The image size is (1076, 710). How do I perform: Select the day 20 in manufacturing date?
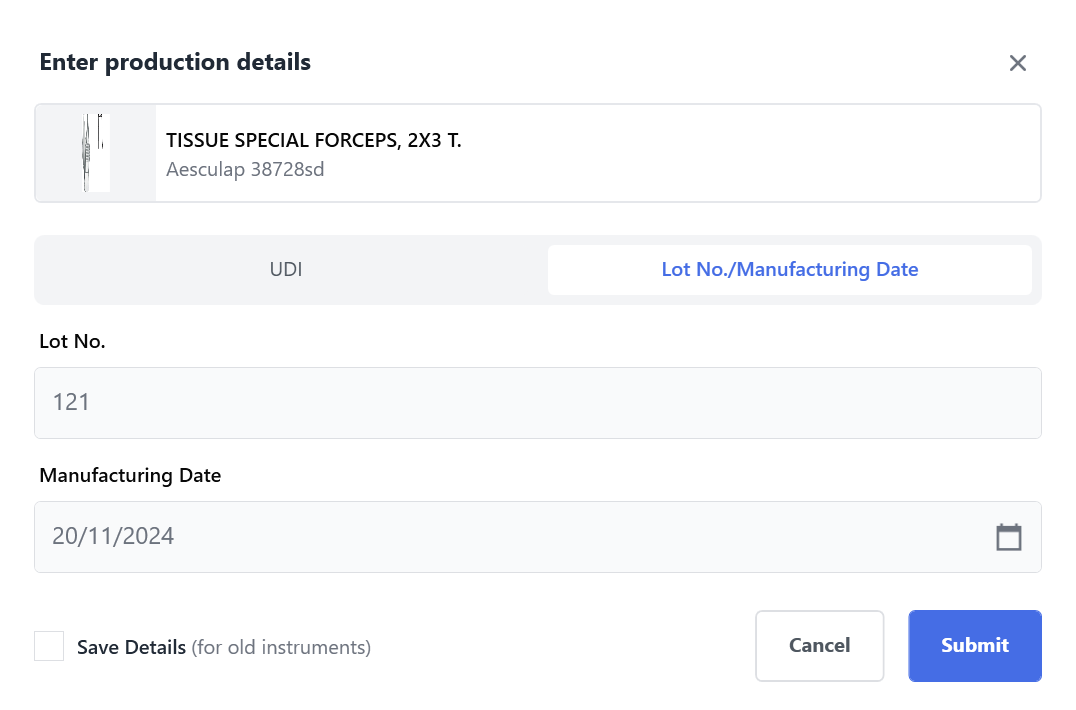point(65,536)
